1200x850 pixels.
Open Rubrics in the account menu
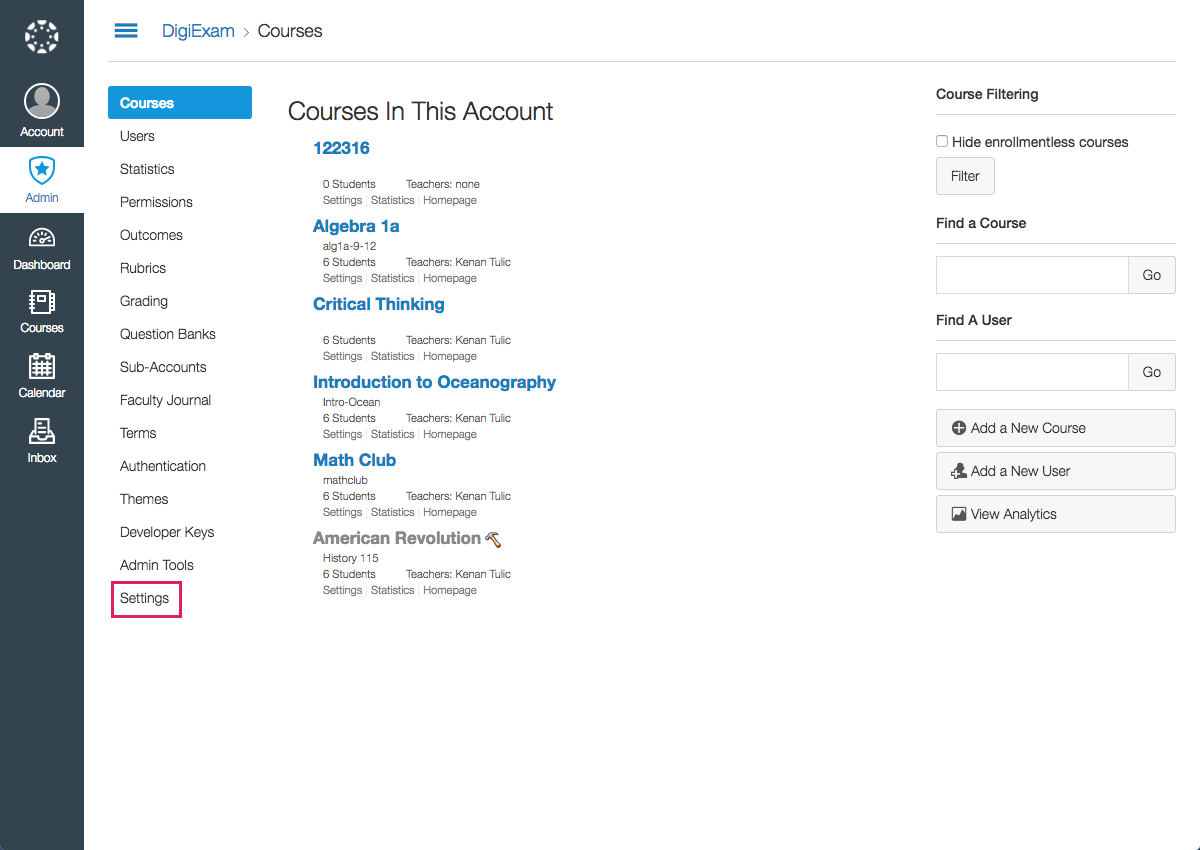143,268
